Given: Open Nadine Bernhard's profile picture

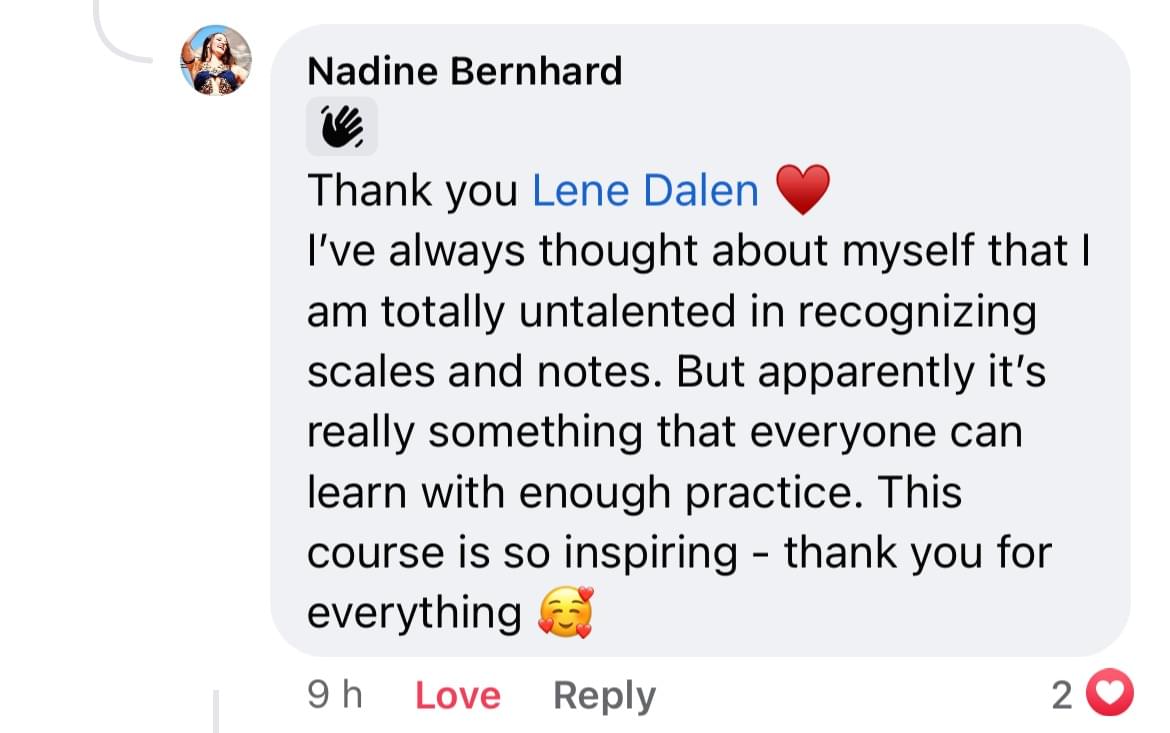Looking at the screenshot, I should 216,60.
